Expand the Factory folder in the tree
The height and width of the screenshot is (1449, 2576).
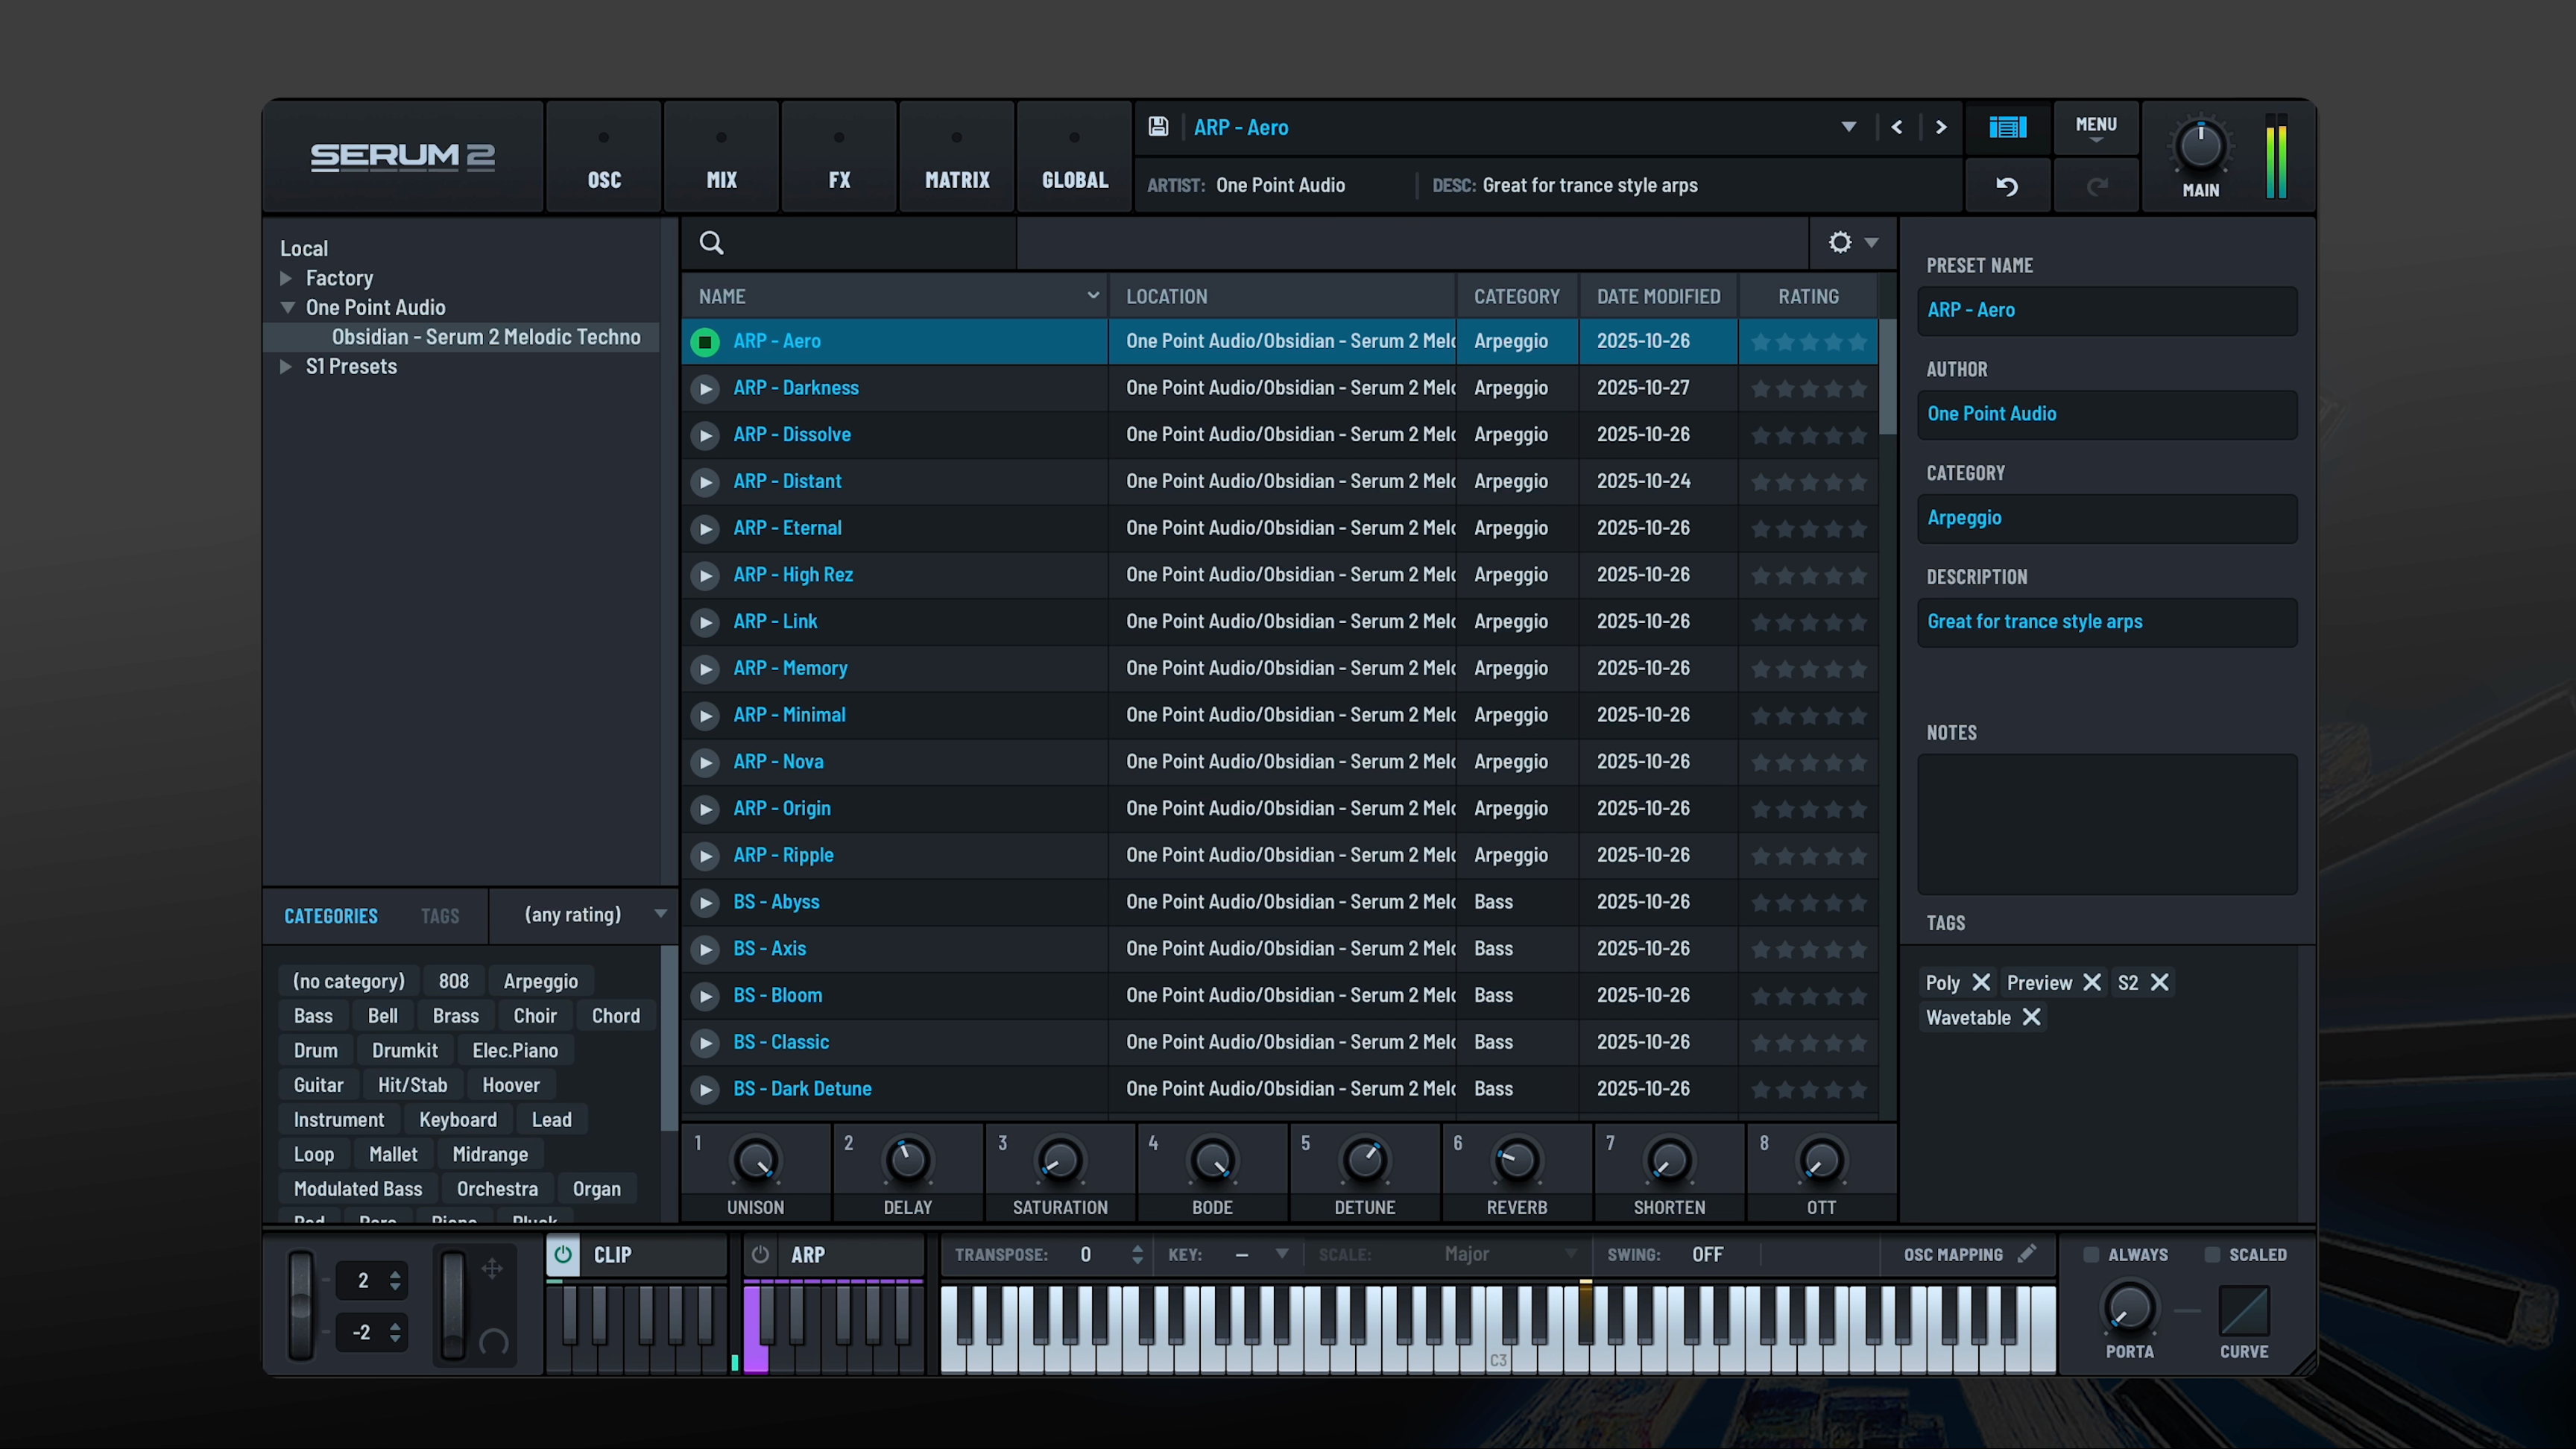286,278
